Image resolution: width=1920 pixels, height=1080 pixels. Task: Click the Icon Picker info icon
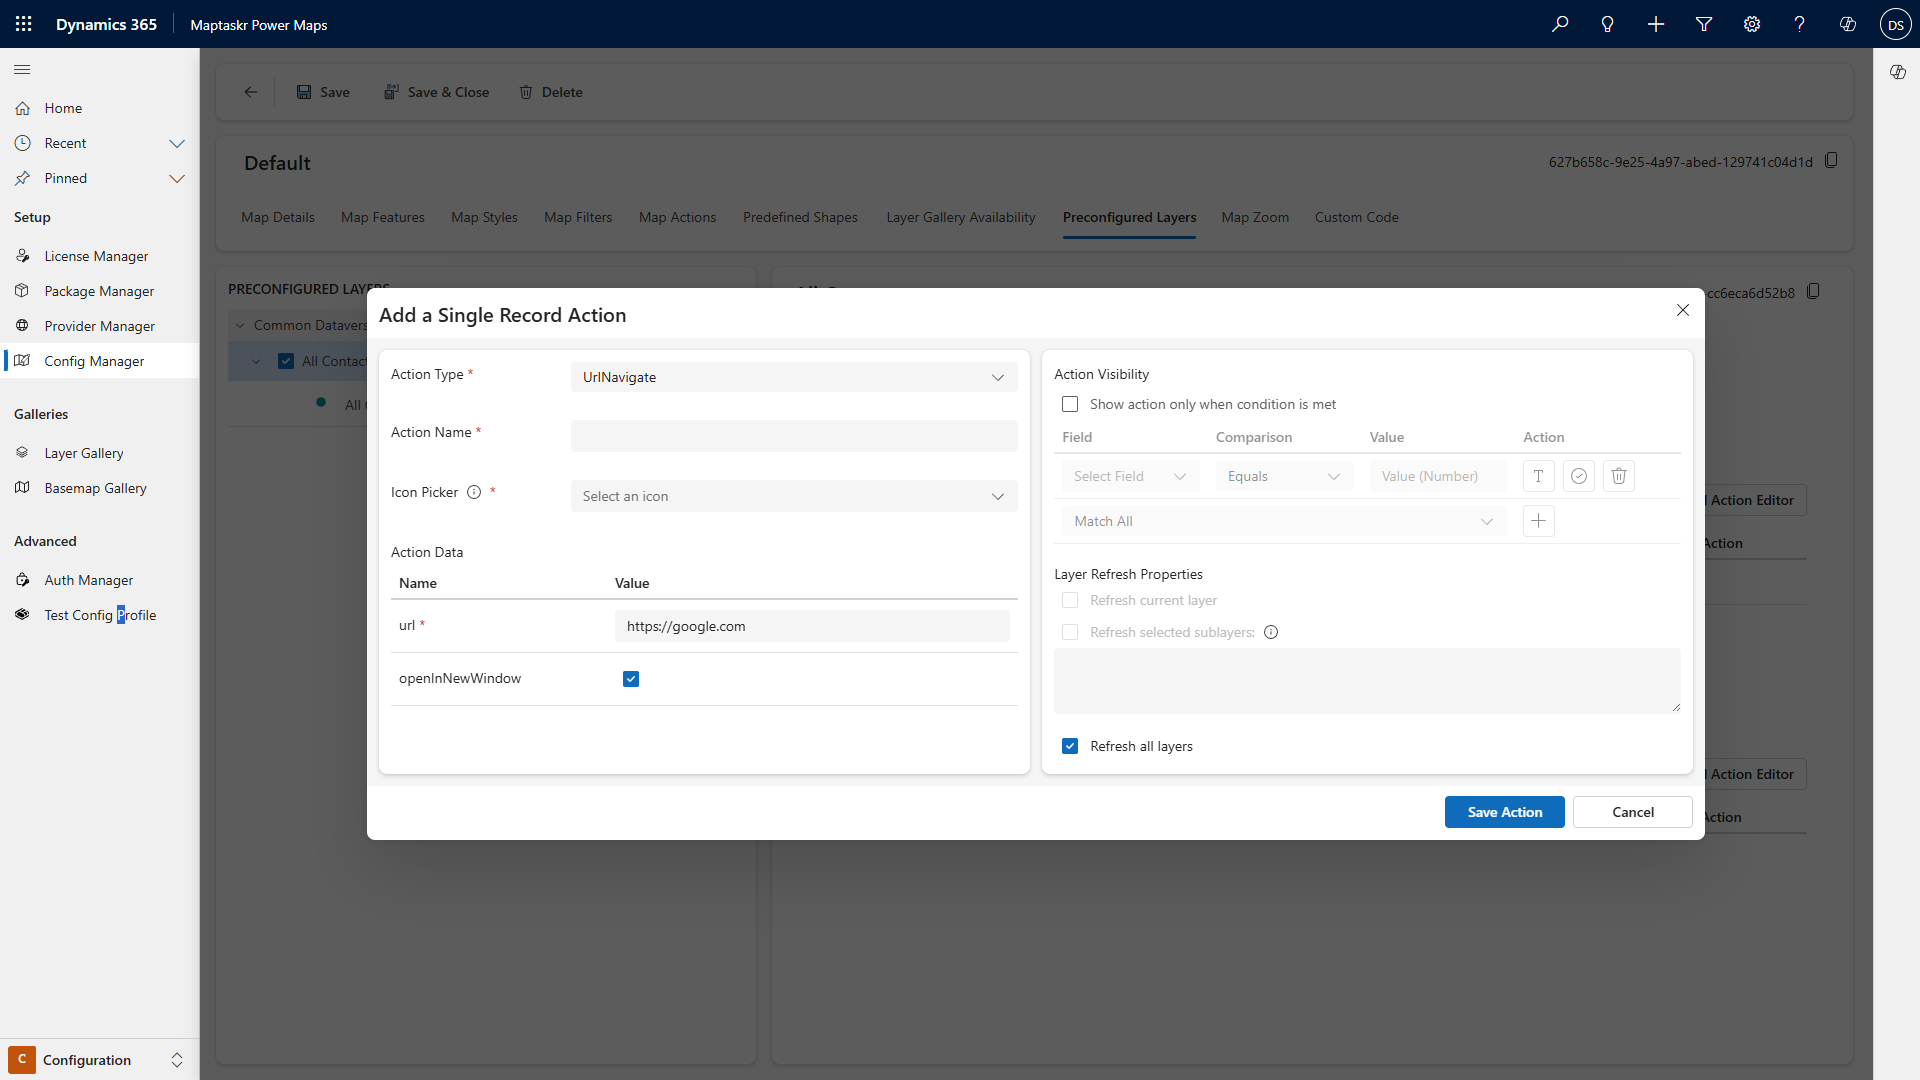(x=474, y=492)
